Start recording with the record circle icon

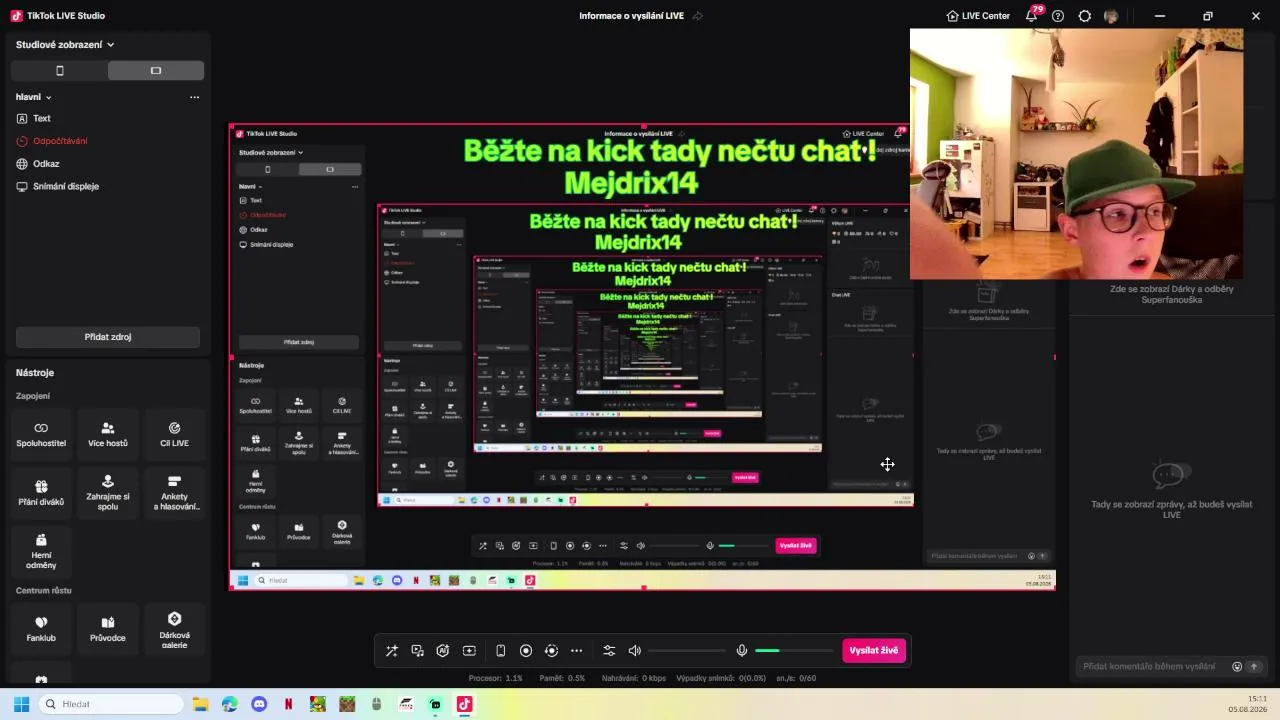pyautogui.click(x=526, y=651)
